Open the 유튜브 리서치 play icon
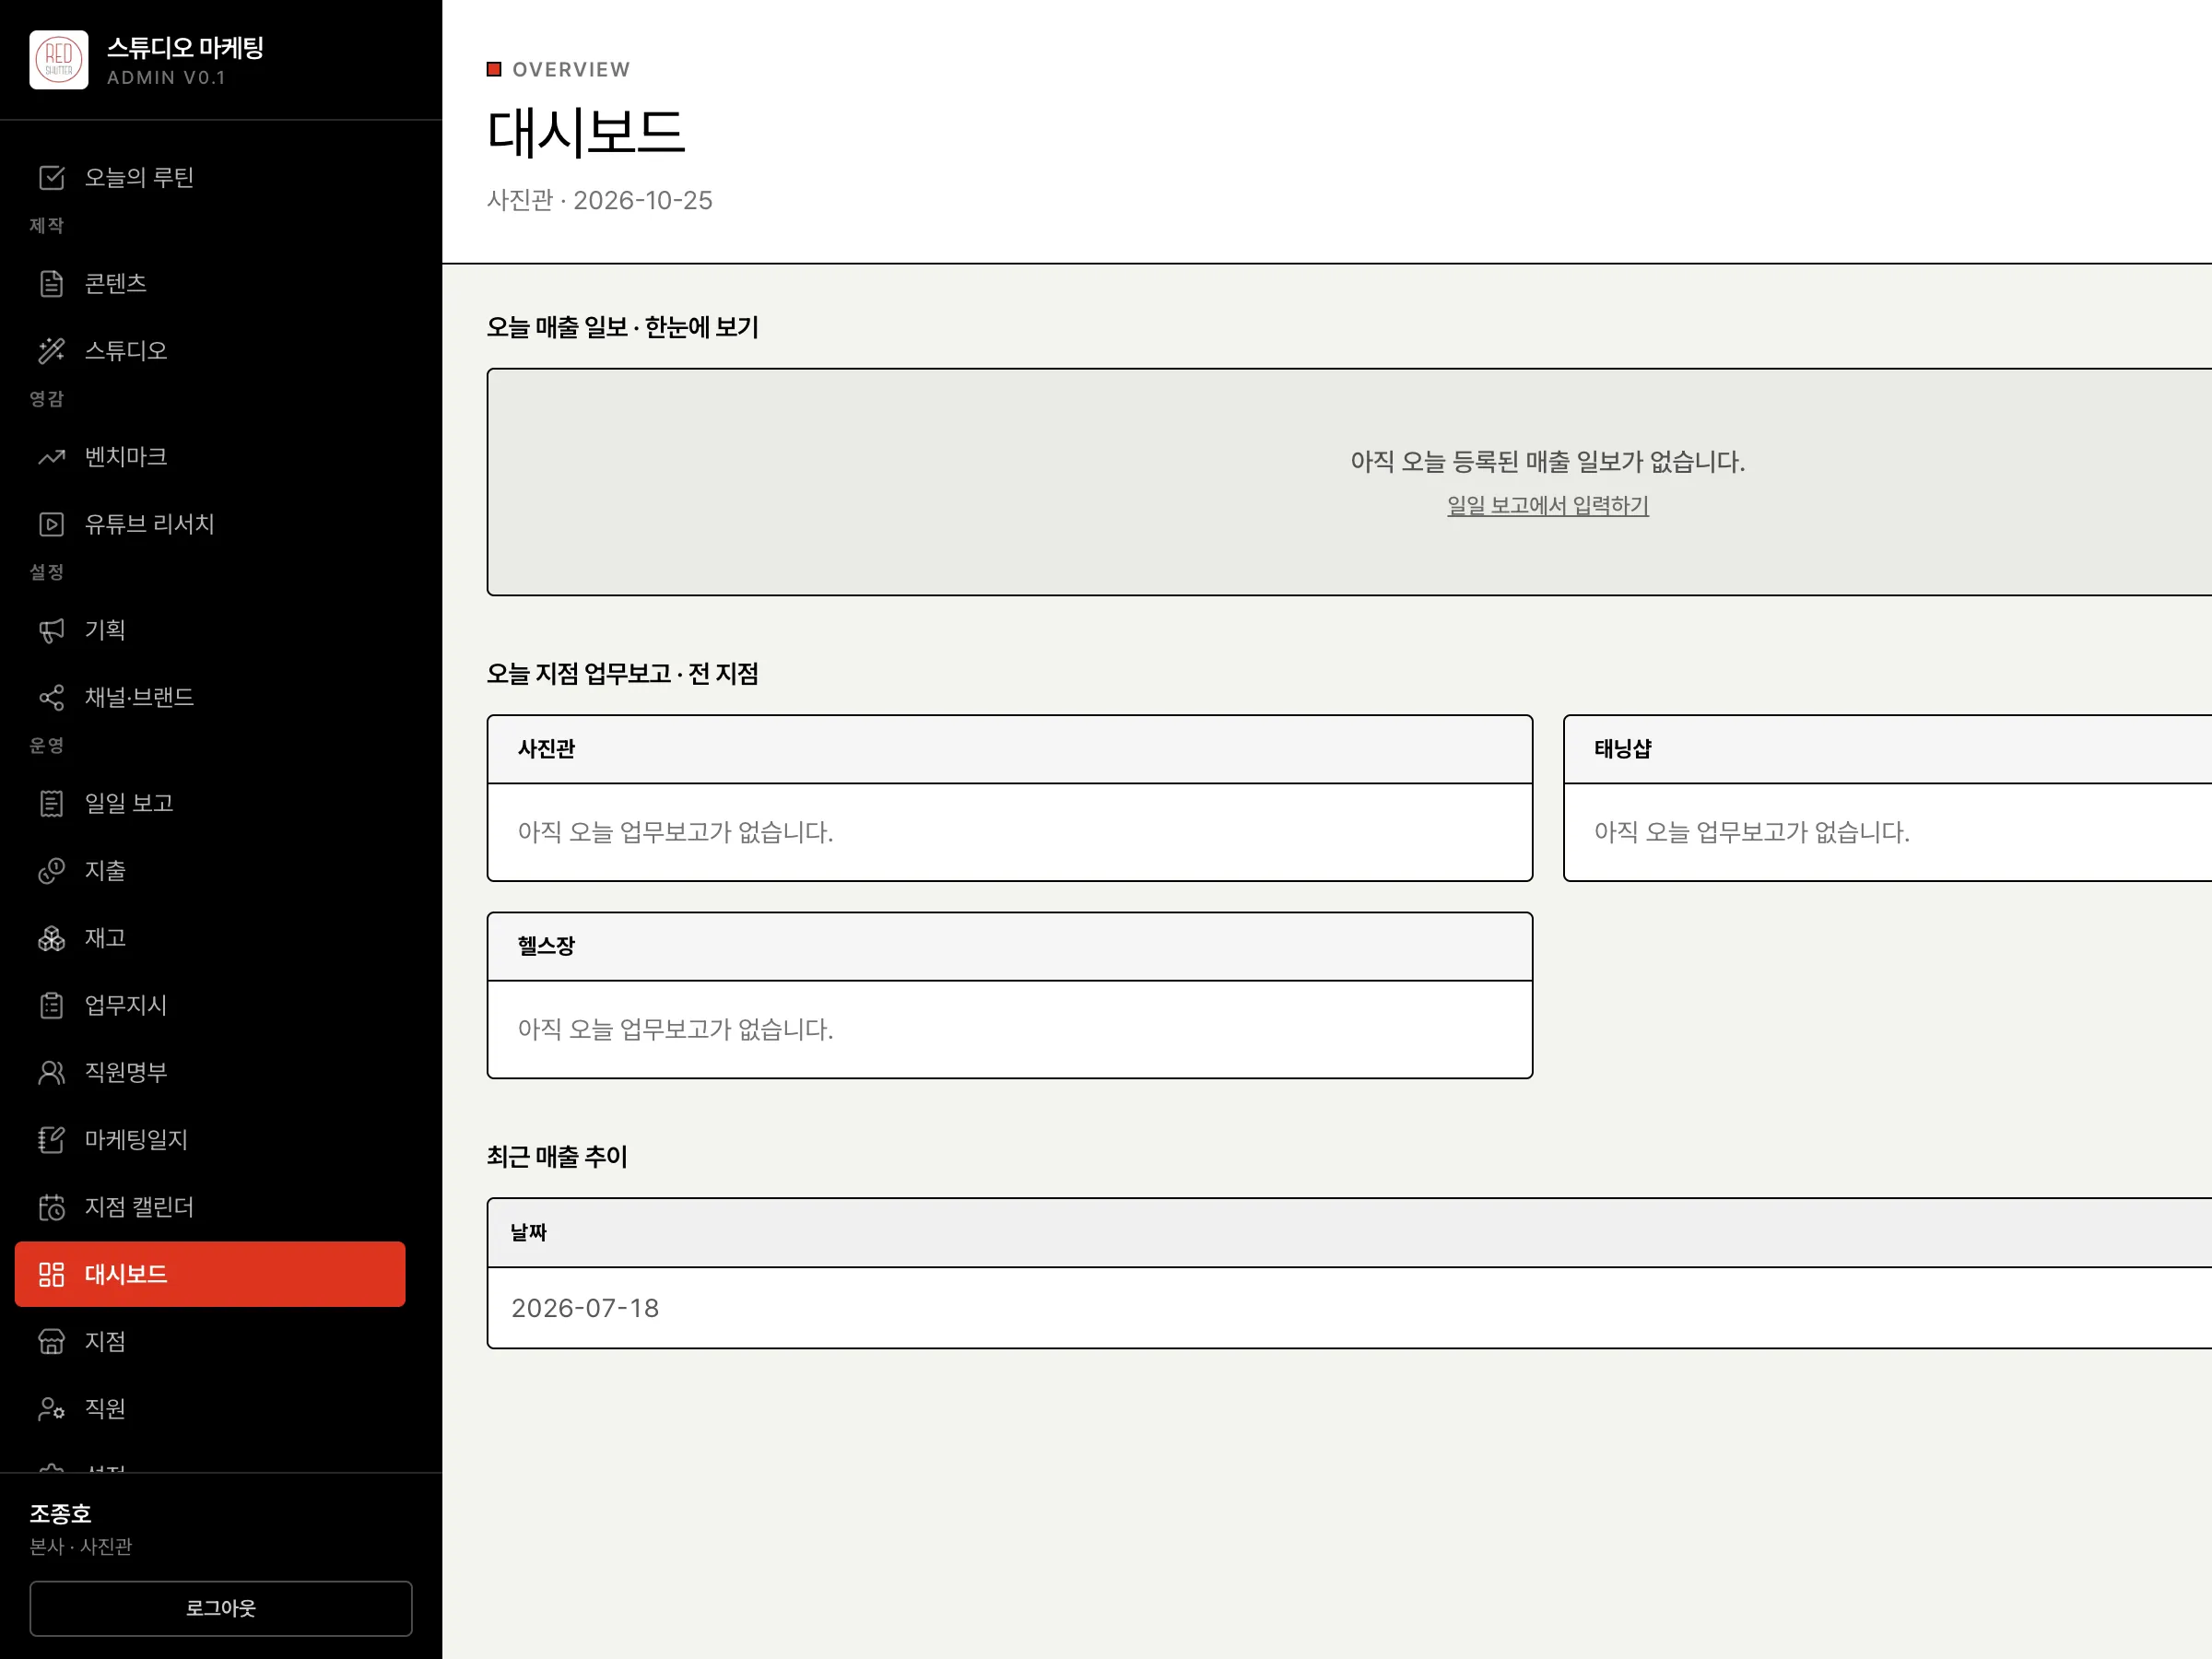The width and height of the screenshot is (2212, 1659). point(52,524)
